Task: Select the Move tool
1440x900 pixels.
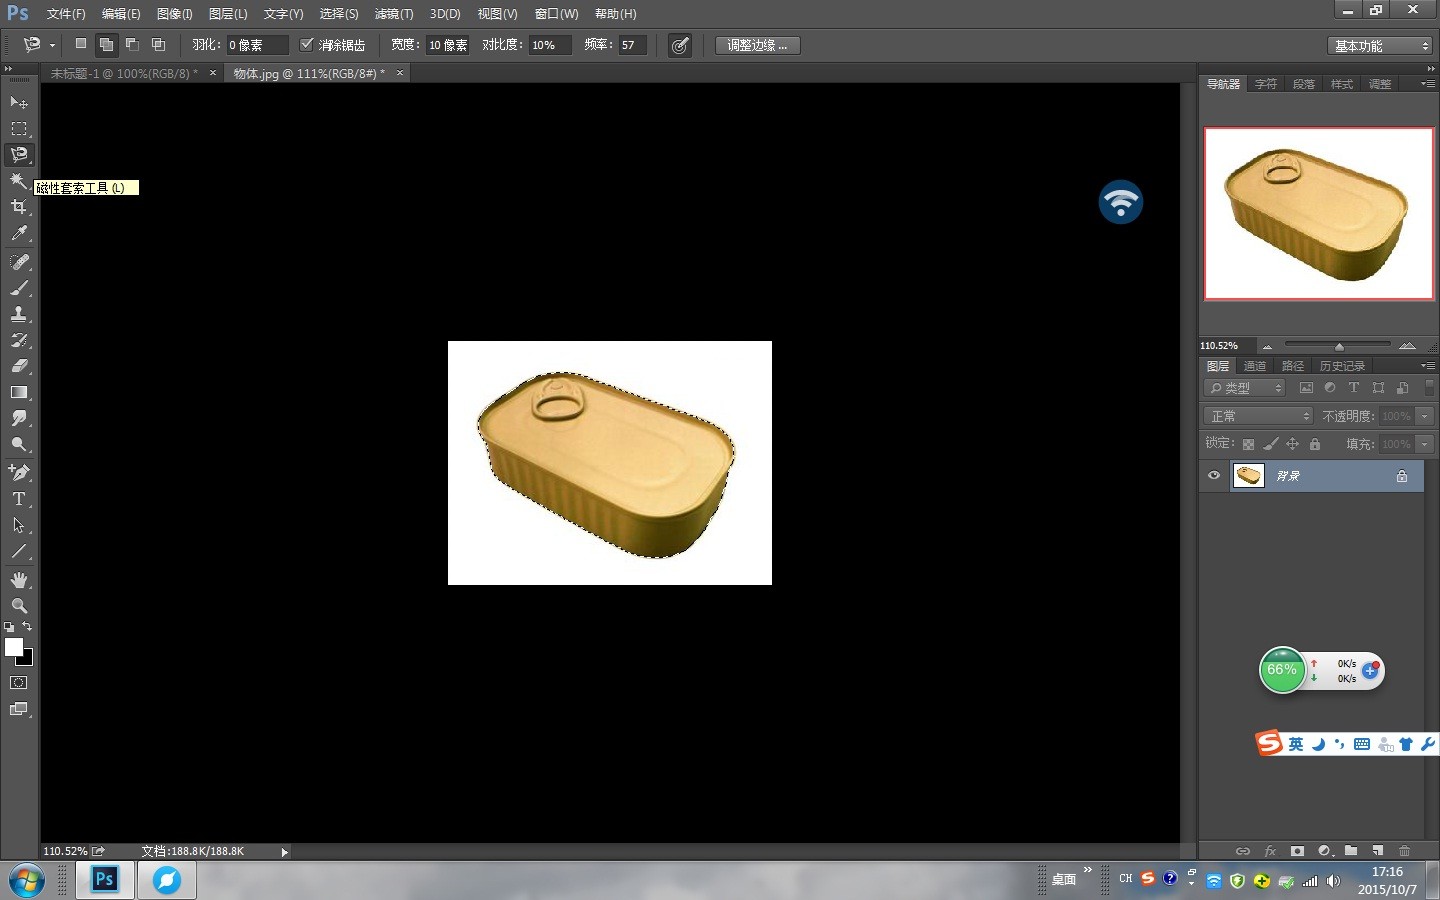Action: (x=19, y=102)
